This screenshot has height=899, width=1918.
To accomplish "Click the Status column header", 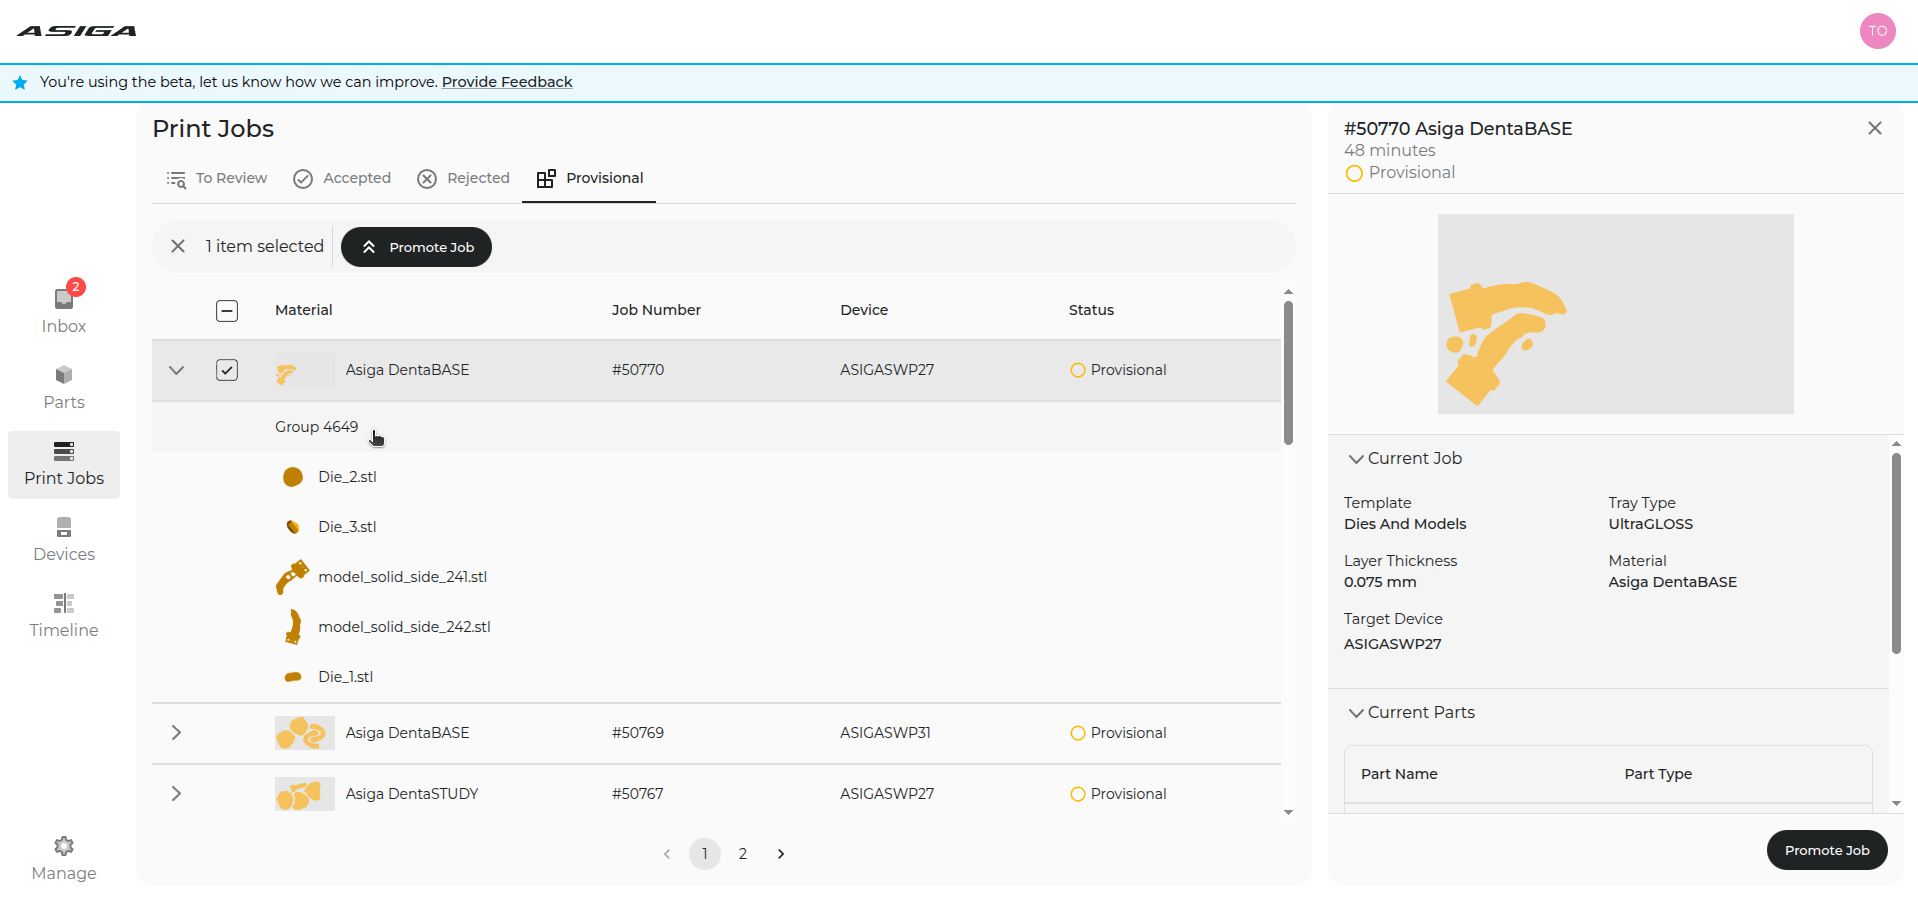I will [1091, 310].
